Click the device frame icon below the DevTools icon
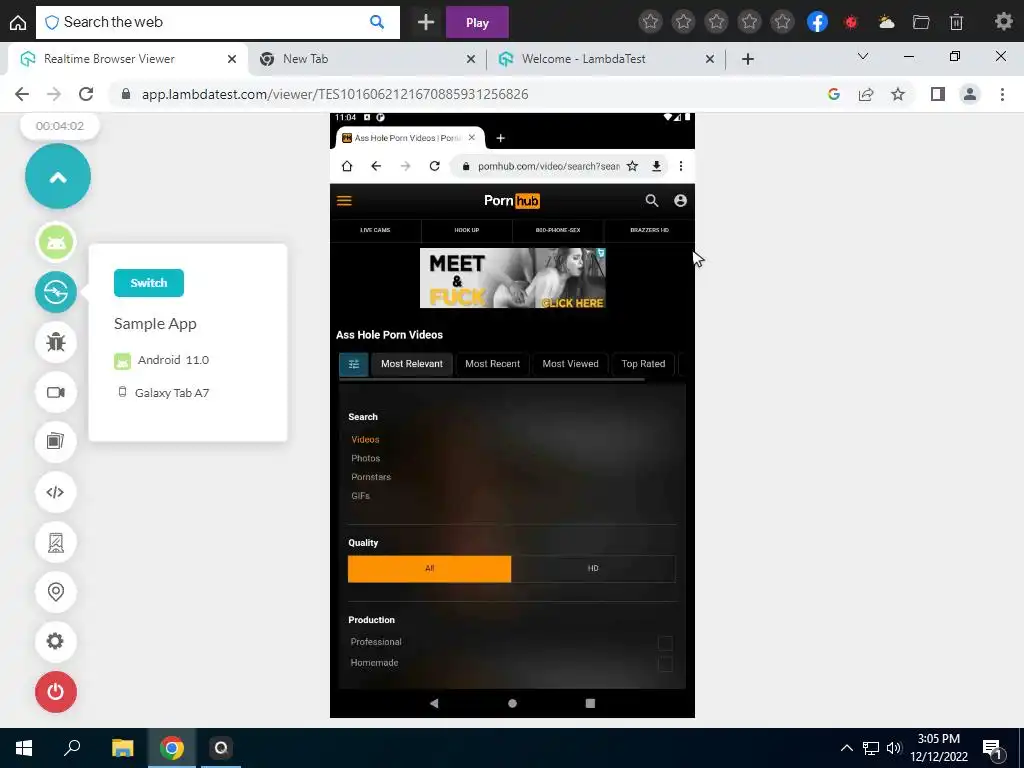This screenshot has width=1024, height=768. pos(56,542)
